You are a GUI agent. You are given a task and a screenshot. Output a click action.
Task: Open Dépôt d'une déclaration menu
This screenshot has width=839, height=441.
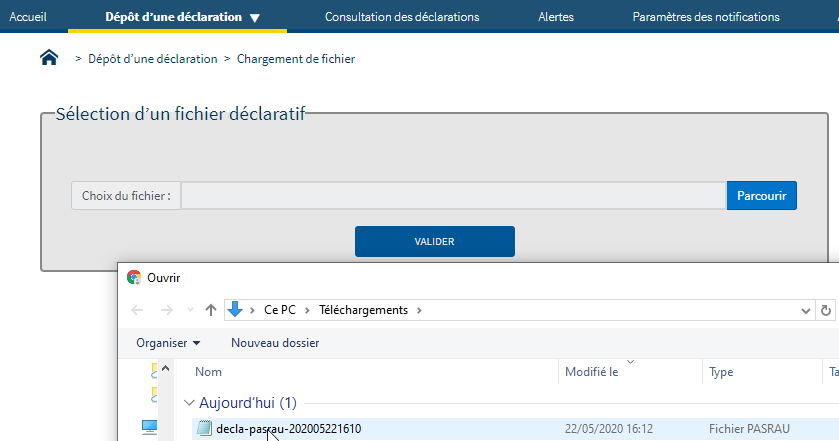click(x=173, y=17)
